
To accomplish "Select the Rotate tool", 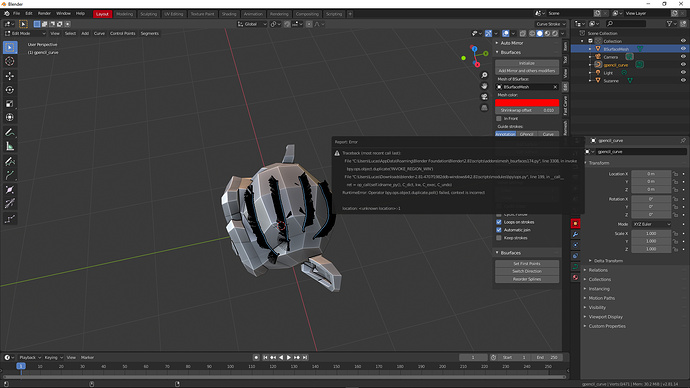I will 10,90.
